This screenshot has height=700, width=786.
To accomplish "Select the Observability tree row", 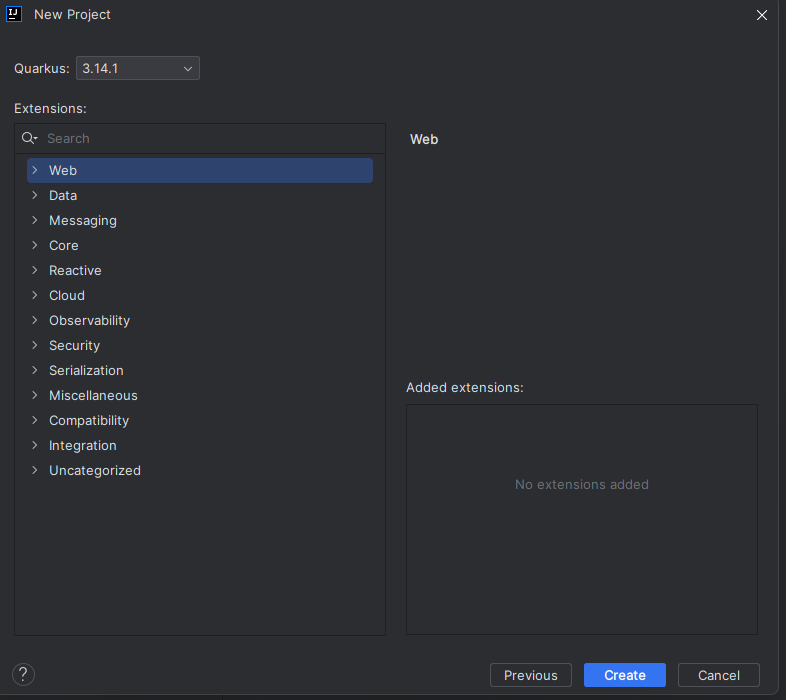I will 200,320.
